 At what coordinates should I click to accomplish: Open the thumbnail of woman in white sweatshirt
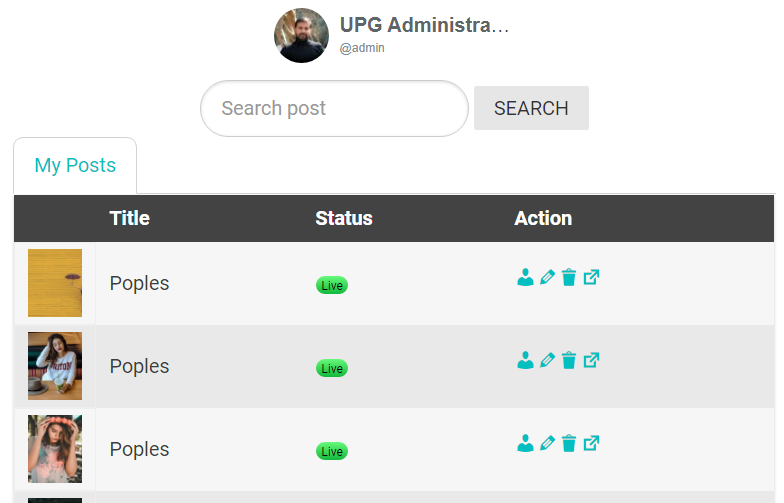pos(55,366)
